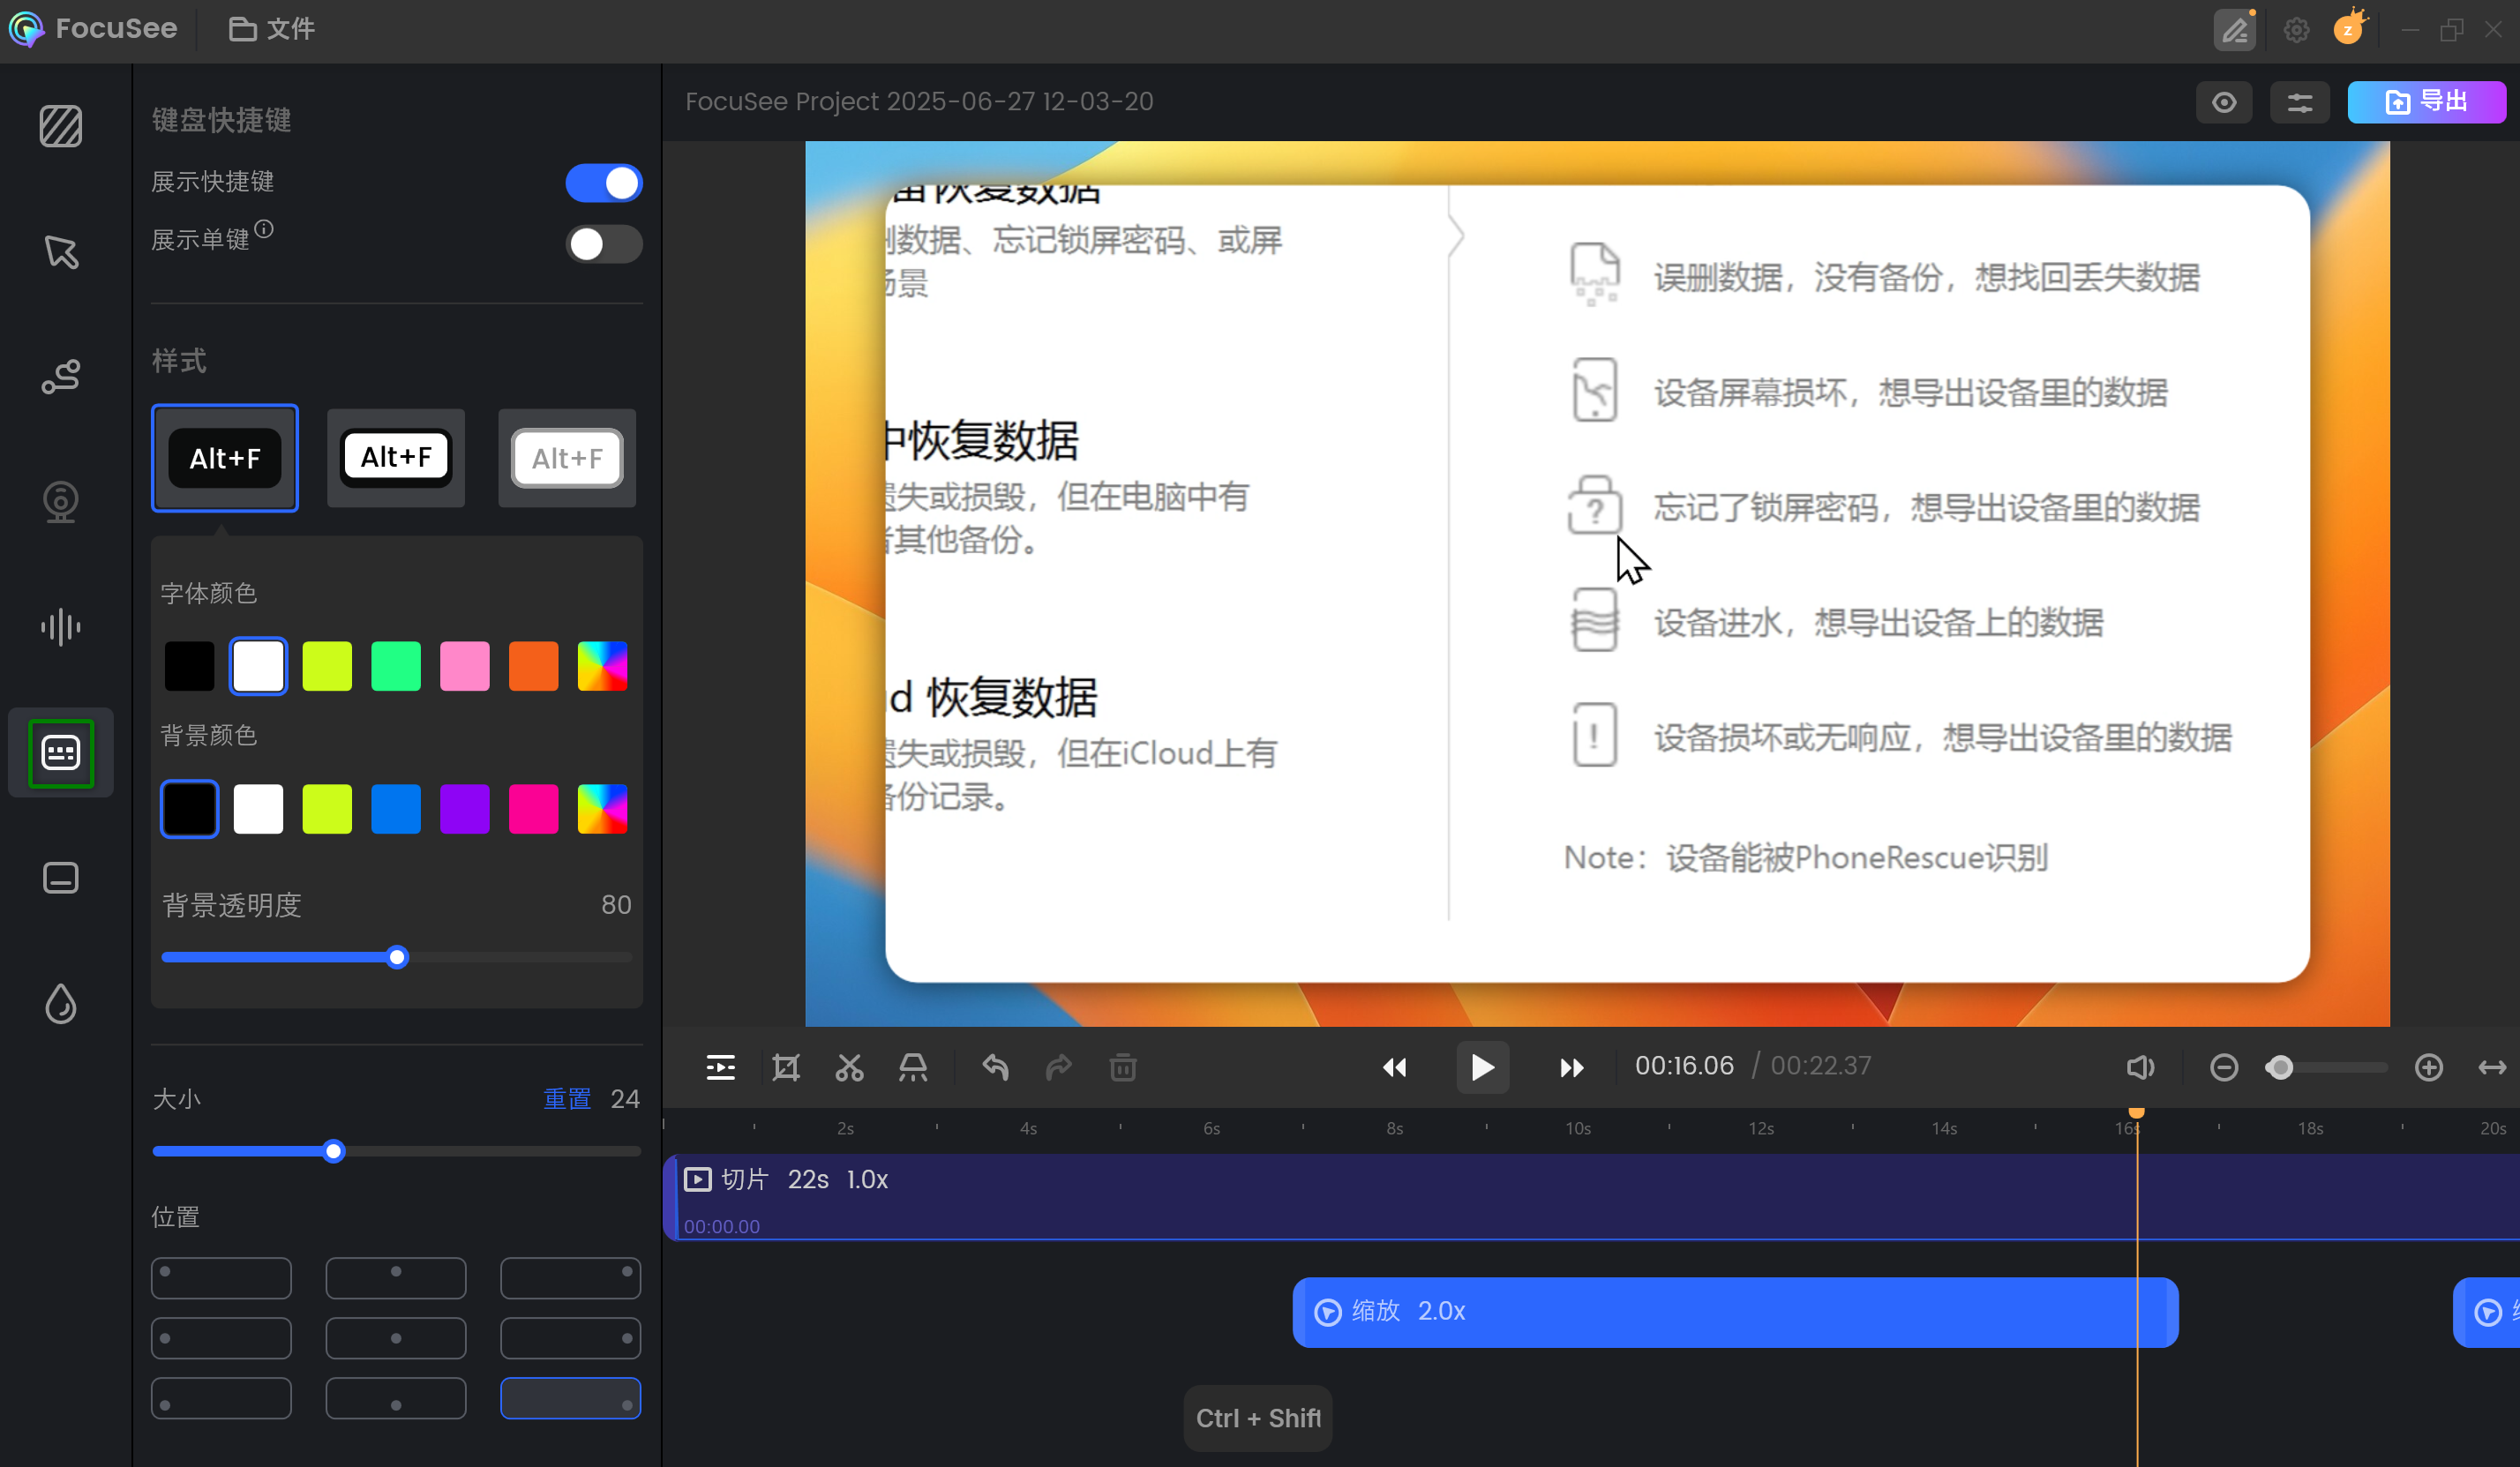Screen dimensions: 2520x1467
Task: Click the spotlight effect toolbar icon
Action: click(x=913, y=1067)
